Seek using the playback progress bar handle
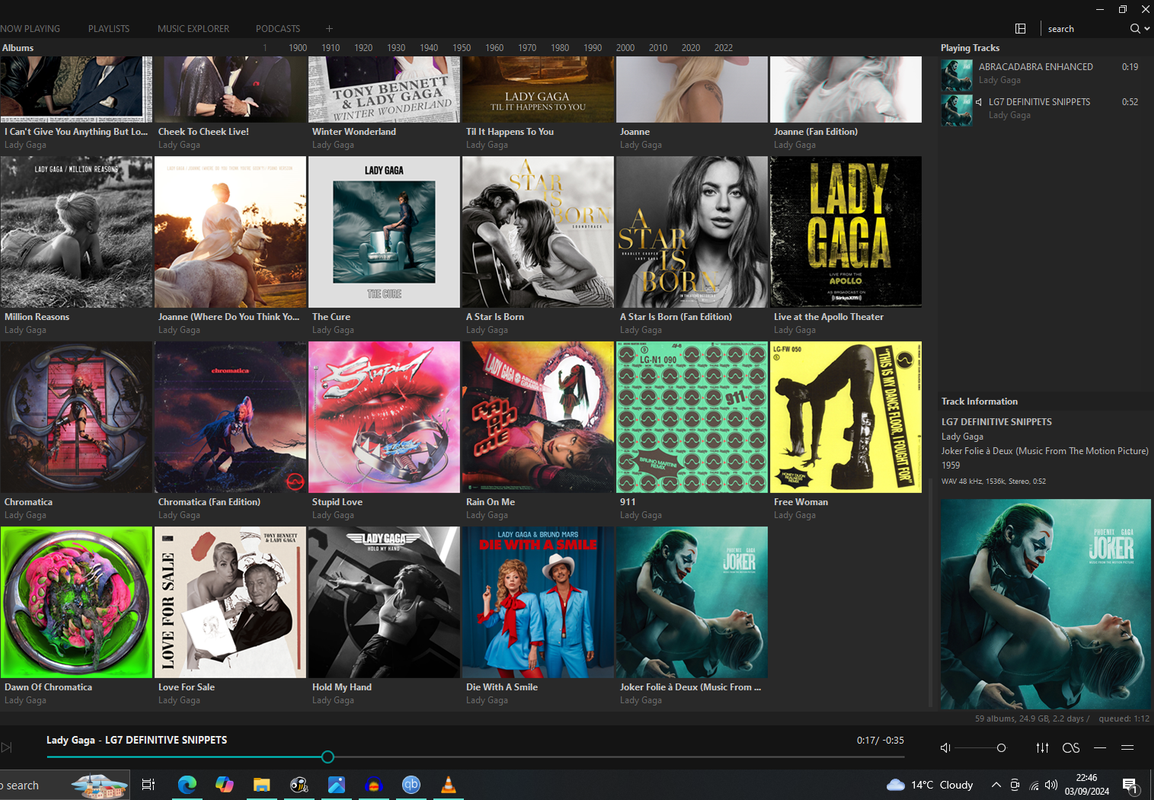The height and width of the screenshot is (800, 1154). (328, 757)
